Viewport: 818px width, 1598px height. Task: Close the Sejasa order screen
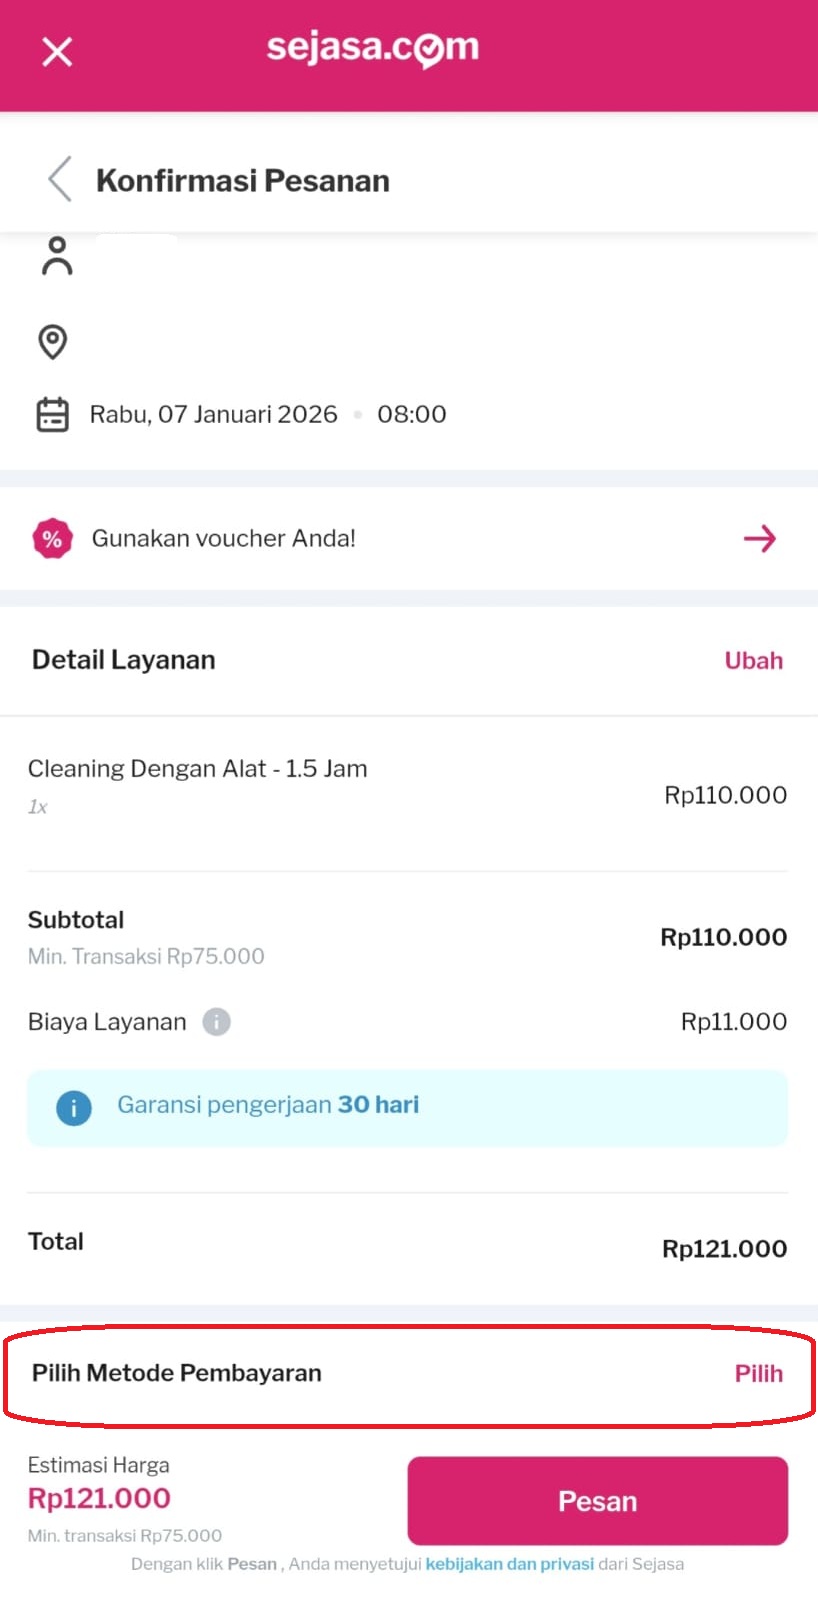[57, 51]
